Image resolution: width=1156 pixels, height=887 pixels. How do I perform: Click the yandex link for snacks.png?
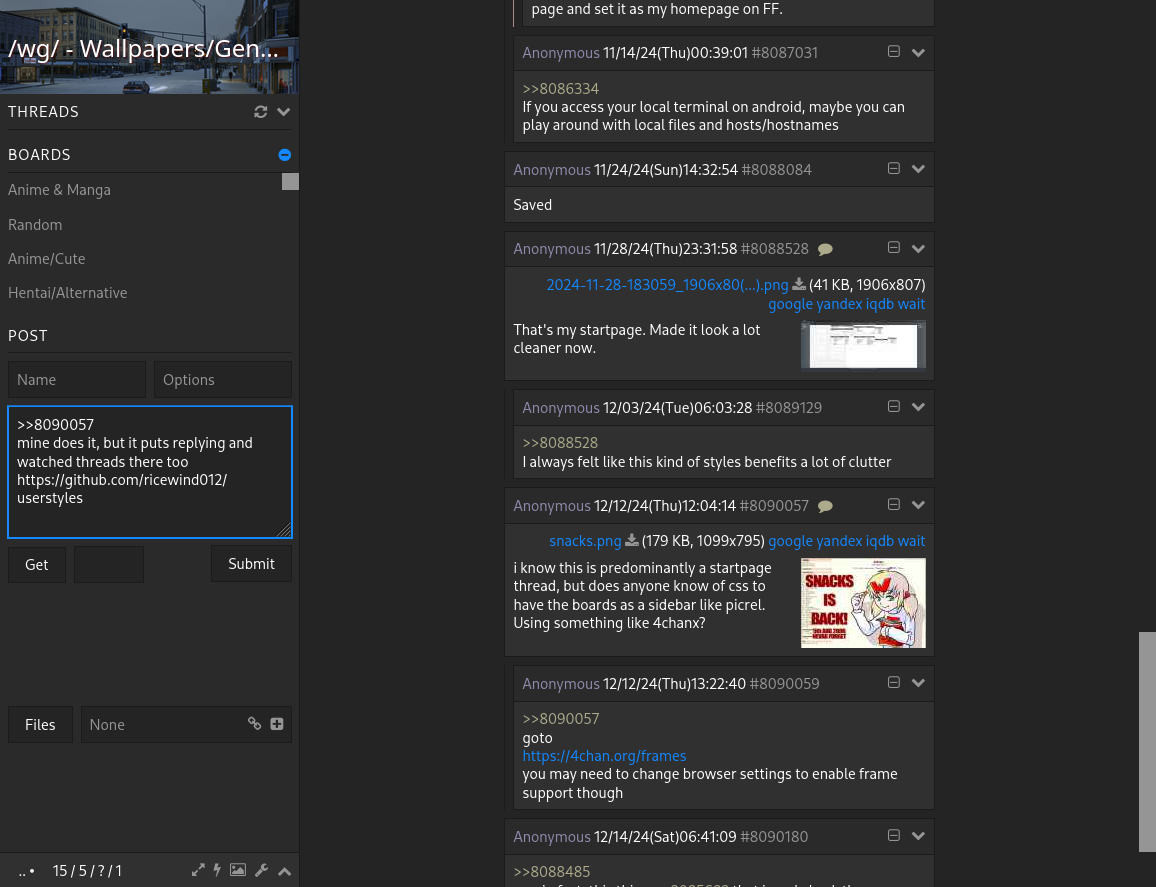(839, 541)
